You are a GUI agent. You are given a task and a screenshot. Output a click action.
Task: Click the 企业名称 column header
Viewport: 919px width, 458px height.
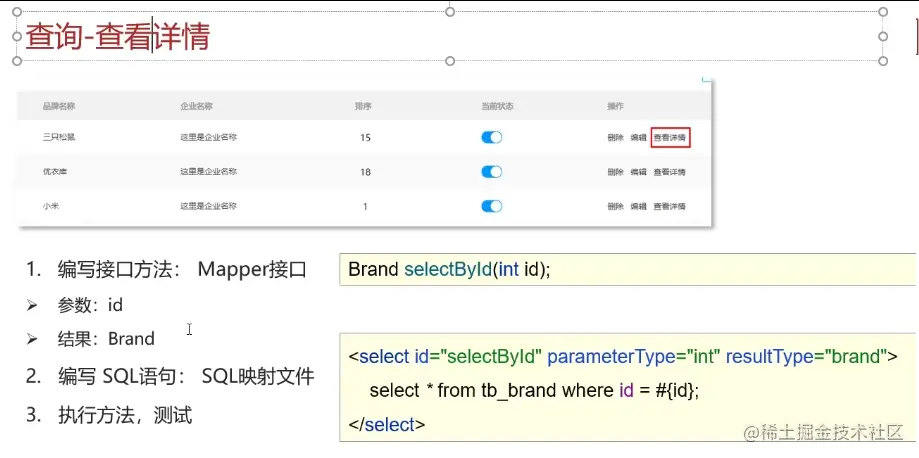click(x=196, y=106)
